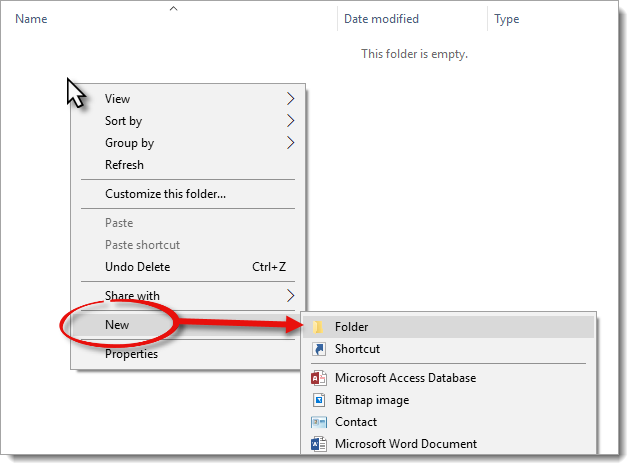
Task: Click the Bitmap image icon
Action: coord(319,400)
